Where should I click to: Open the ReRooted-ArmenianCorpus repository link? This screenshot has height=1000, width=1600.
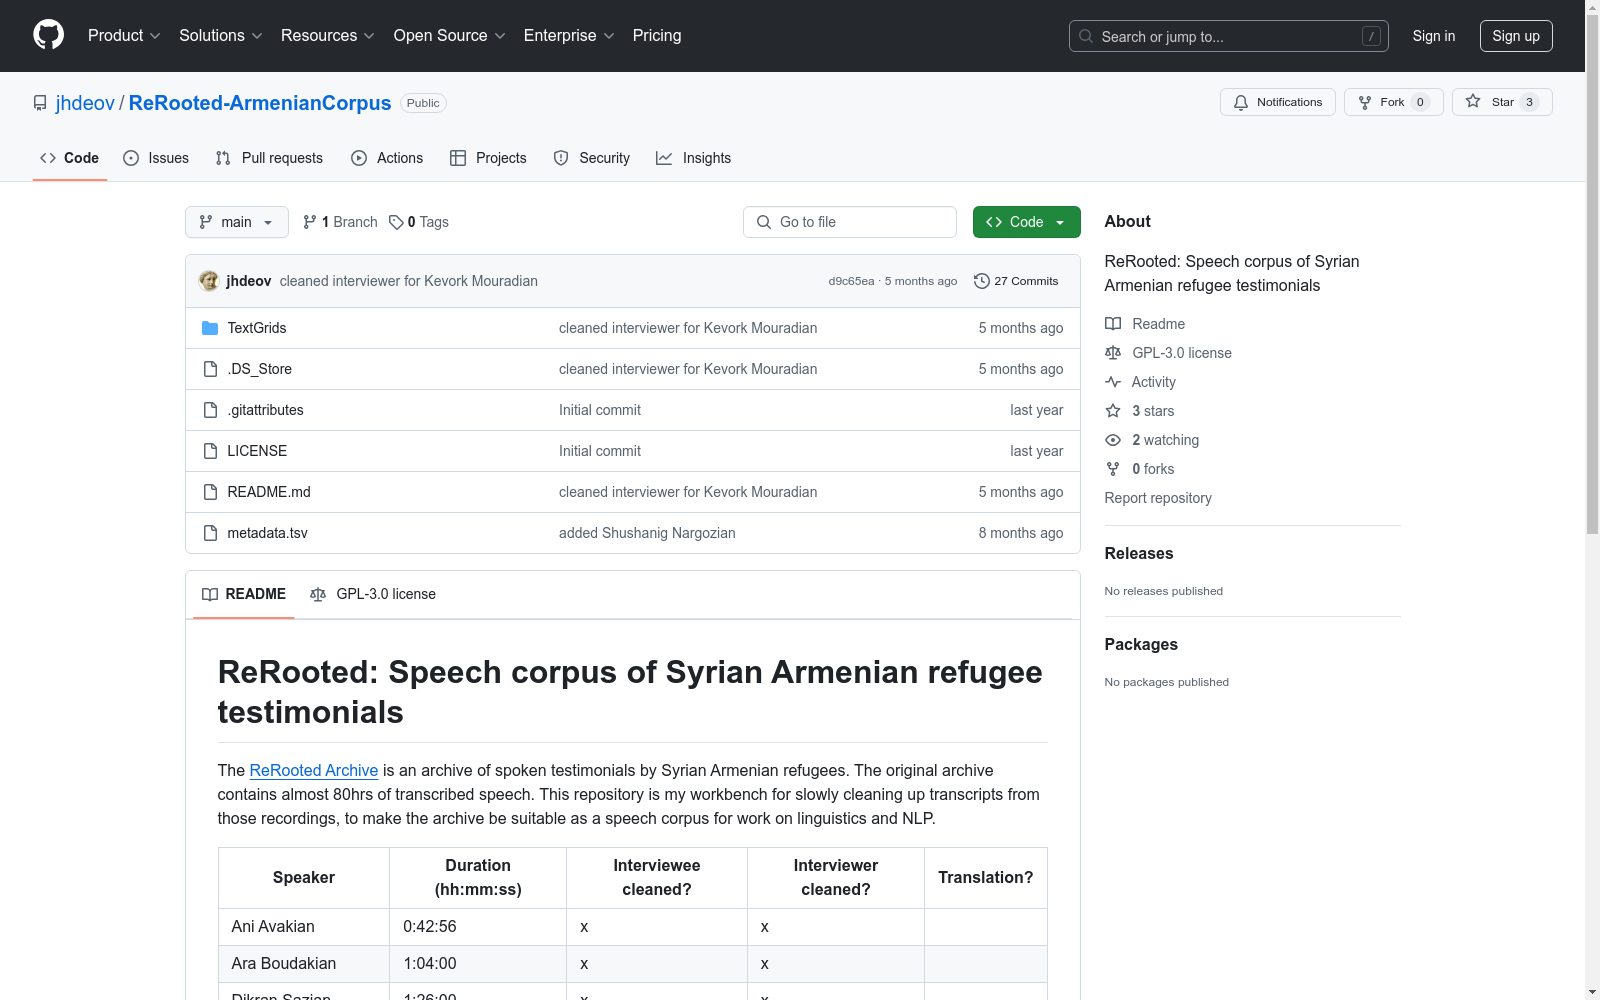point(260,103)
